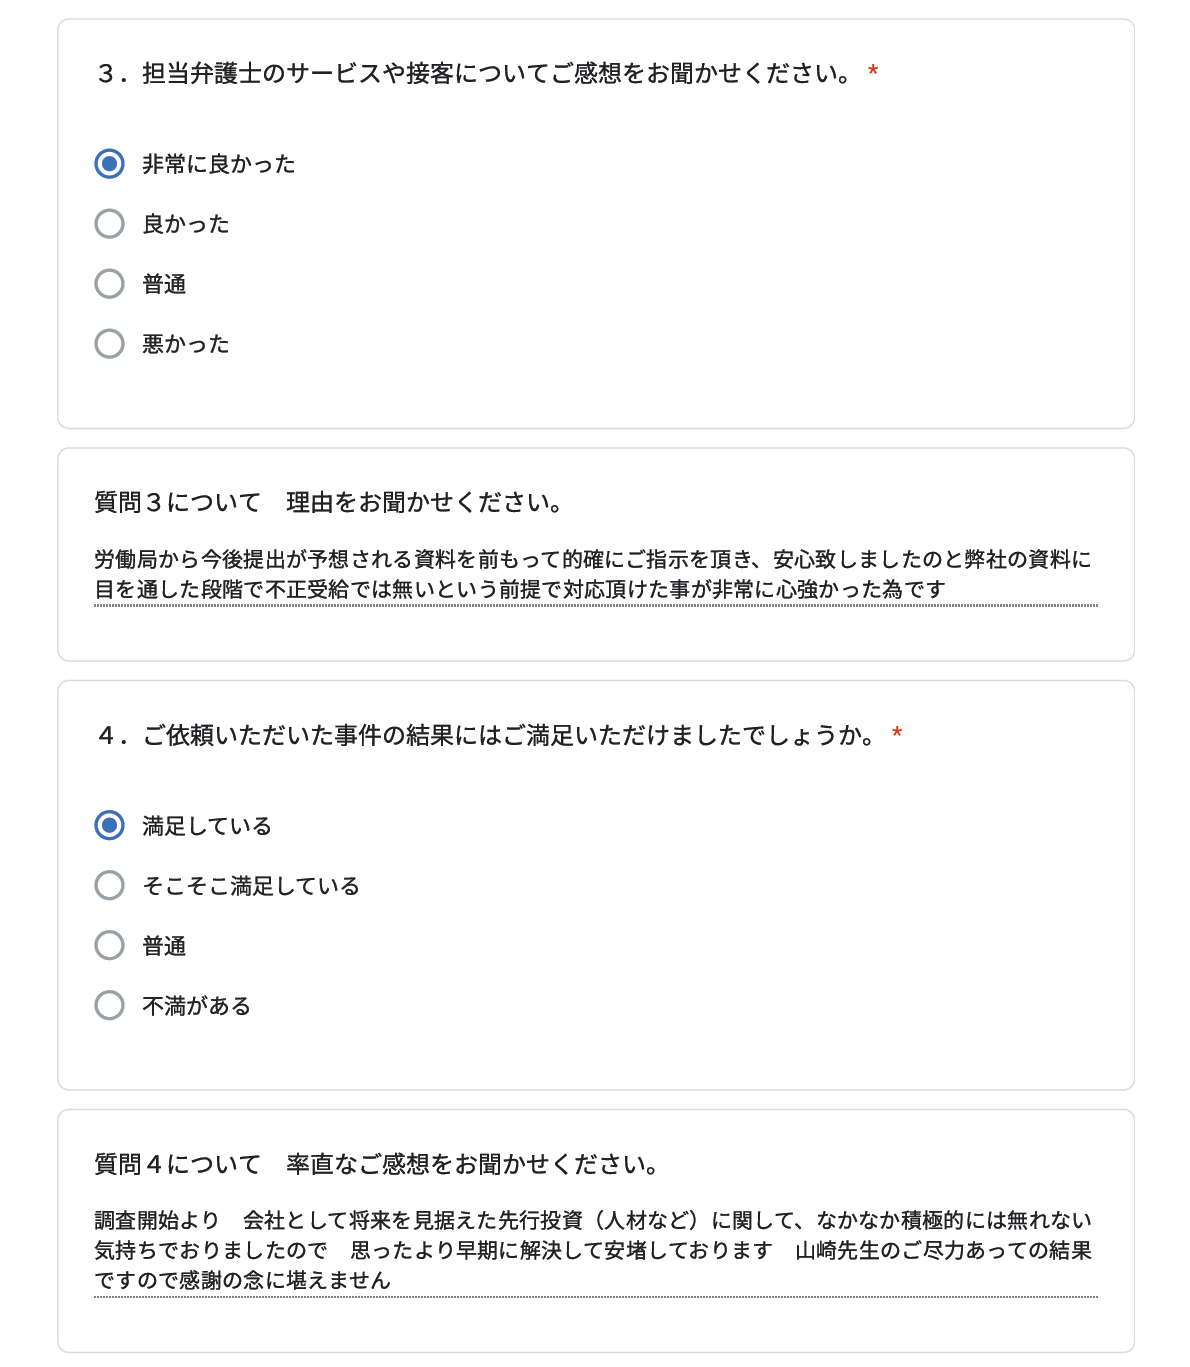Viewport: 1190px width, 1367px height.
Task: Click the 非常に良かった label text
Action: pyautogui.click(x=219, y=165)
